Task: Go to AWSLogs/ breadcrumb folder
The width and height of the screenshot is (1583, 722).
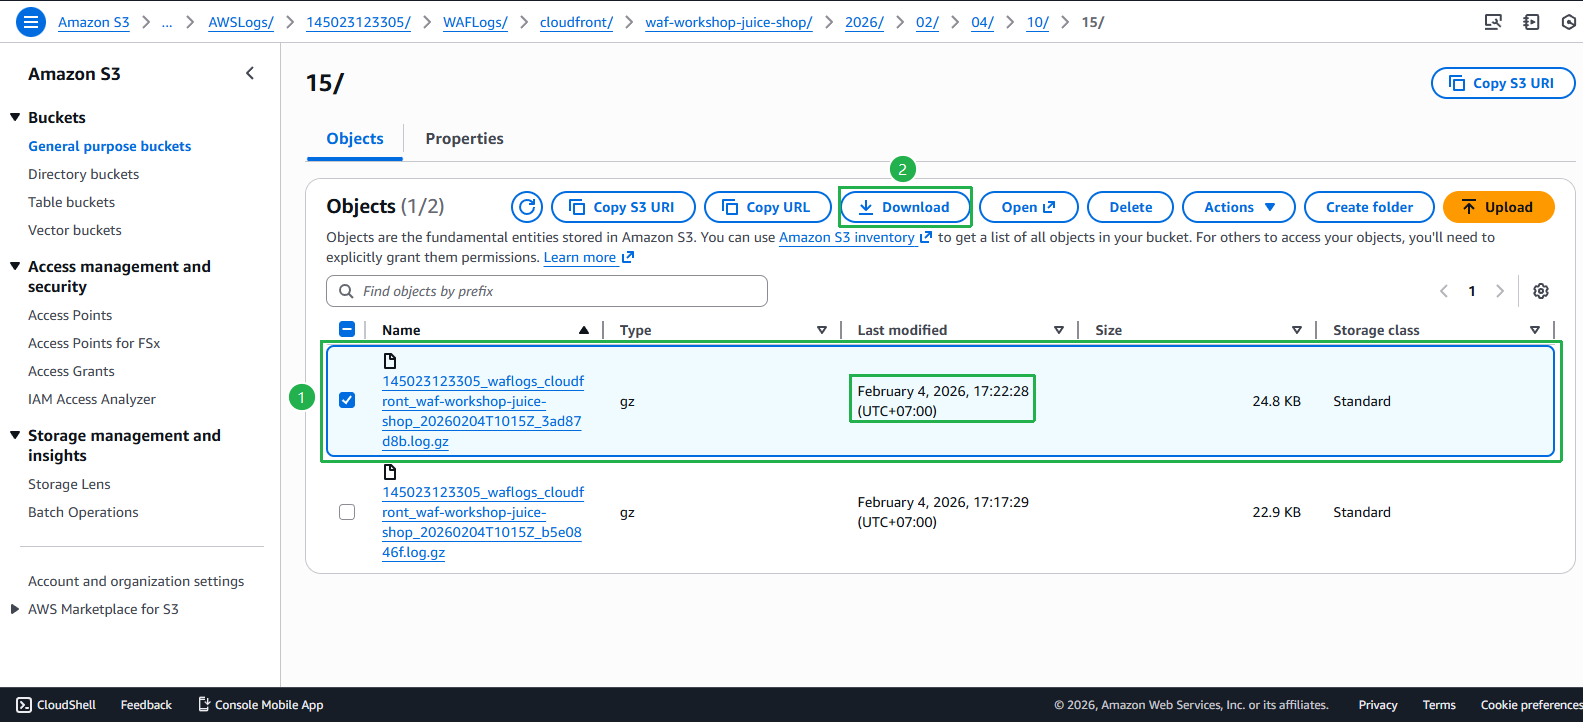Action: 241,22
